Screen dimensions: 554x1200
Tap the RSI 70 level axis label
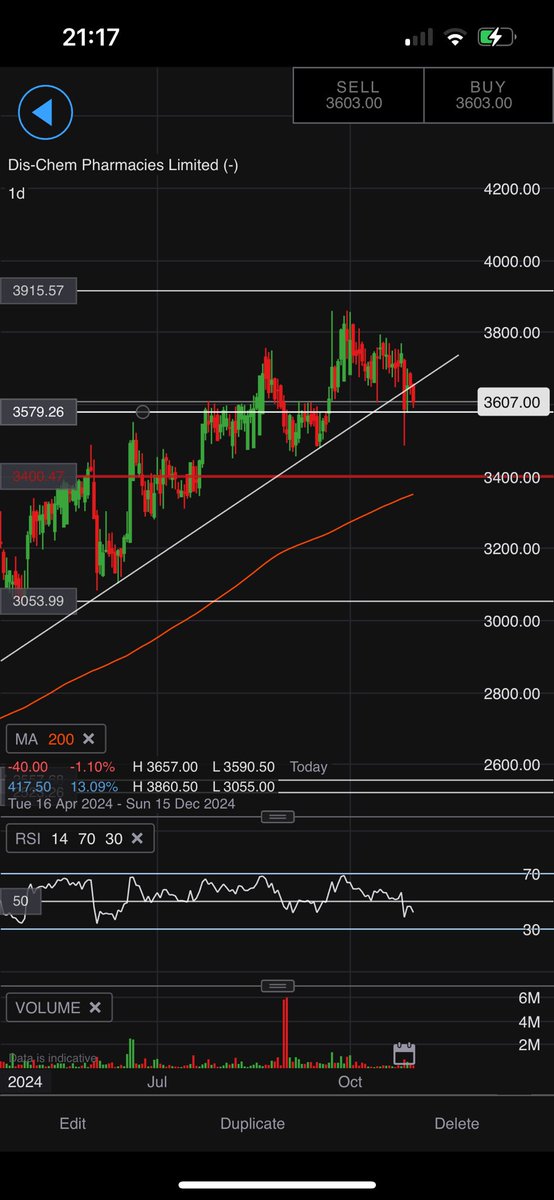[532, 874]
